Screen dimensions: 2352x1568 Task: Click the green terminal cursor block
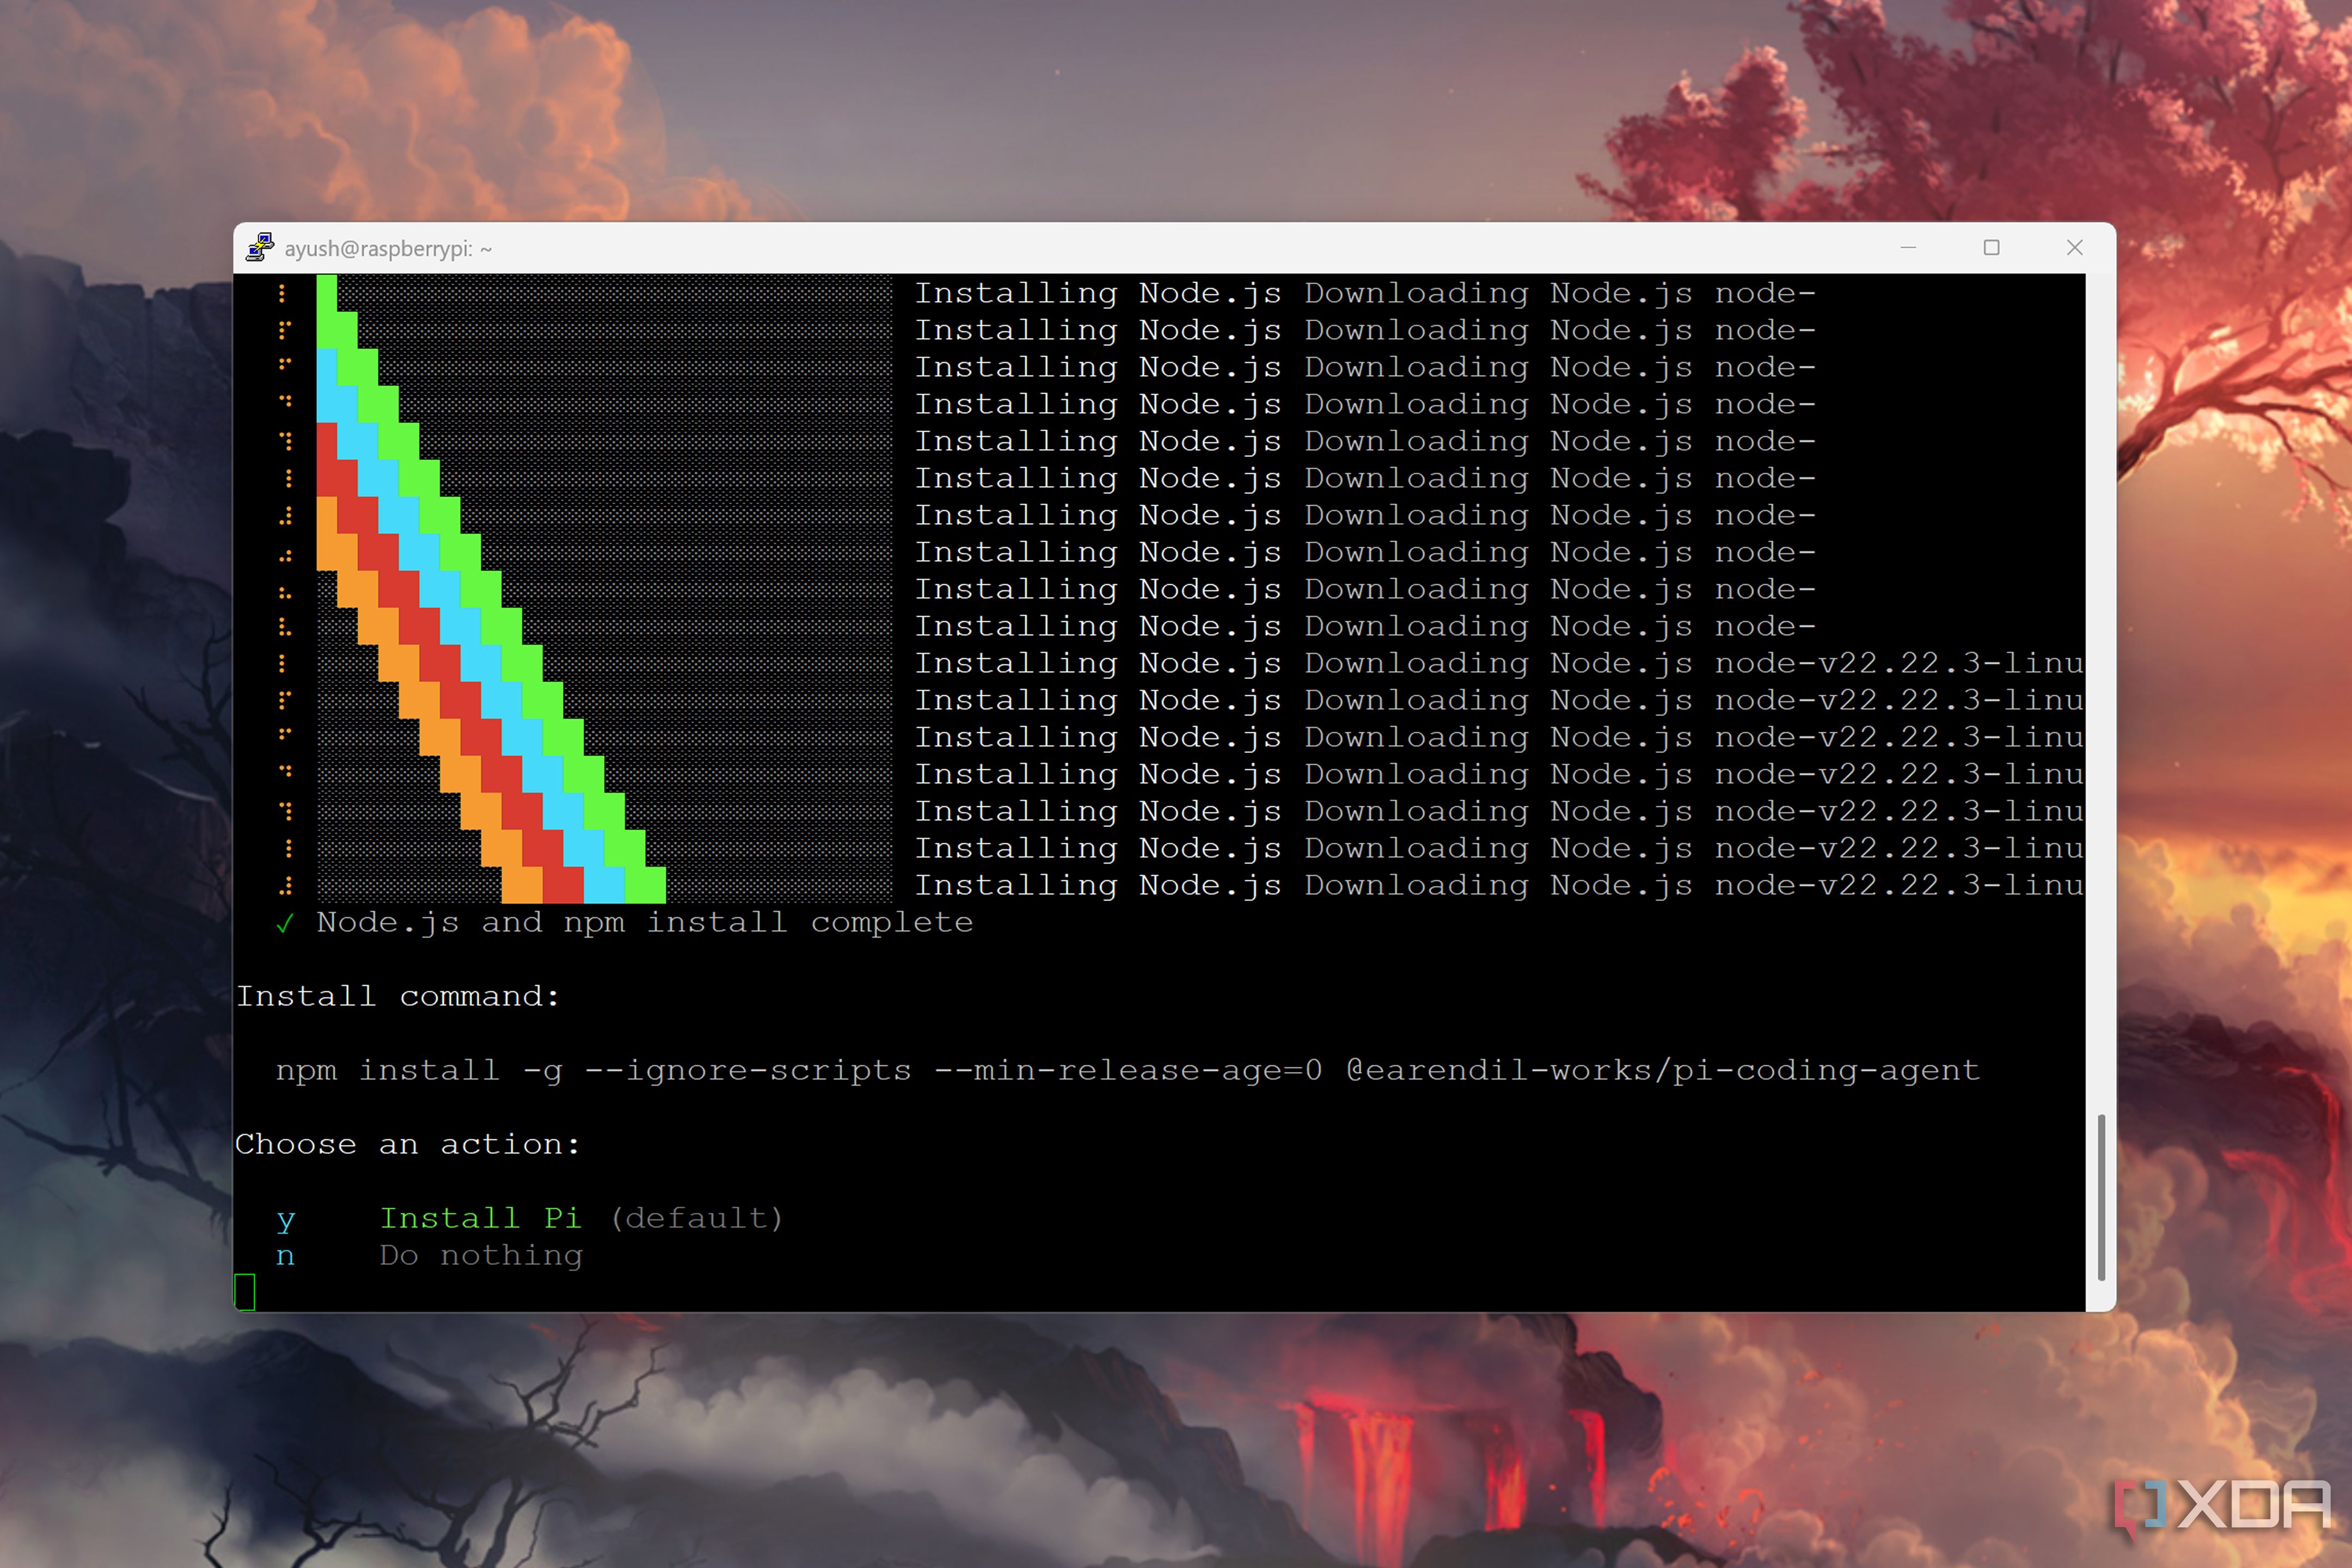click(245, 1292)
